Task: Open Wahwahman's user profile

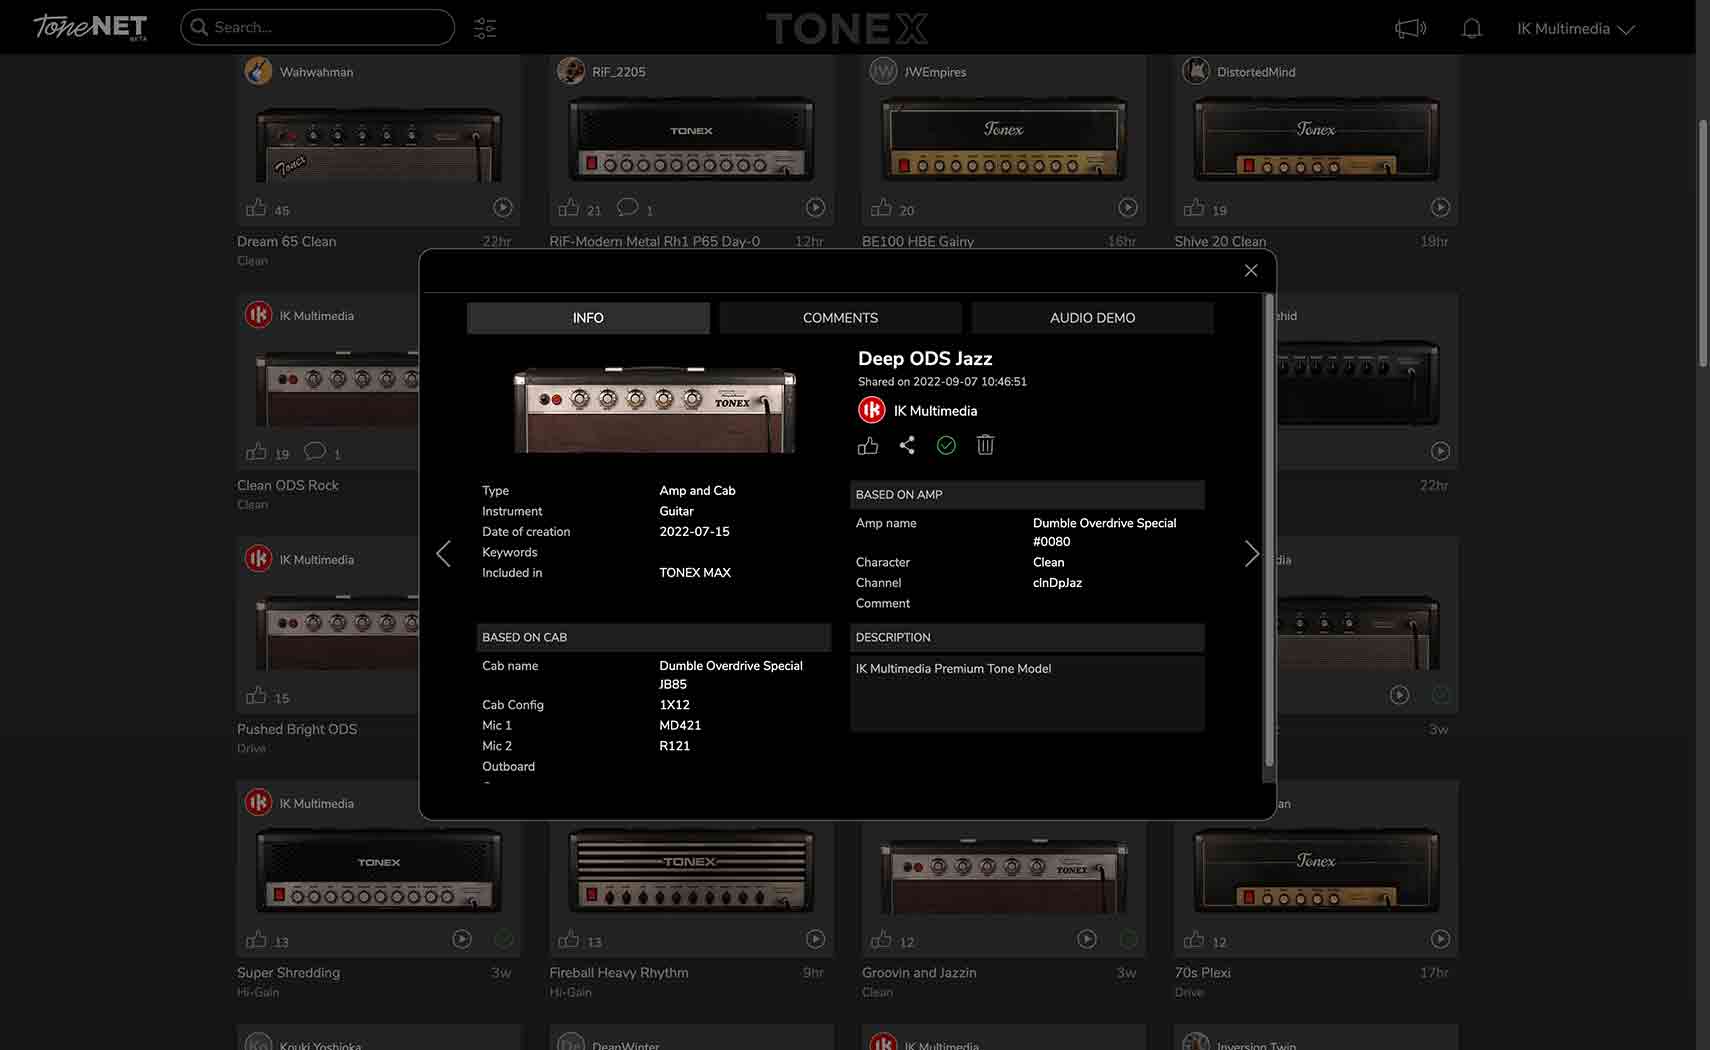Action: [x=299, y=71]
